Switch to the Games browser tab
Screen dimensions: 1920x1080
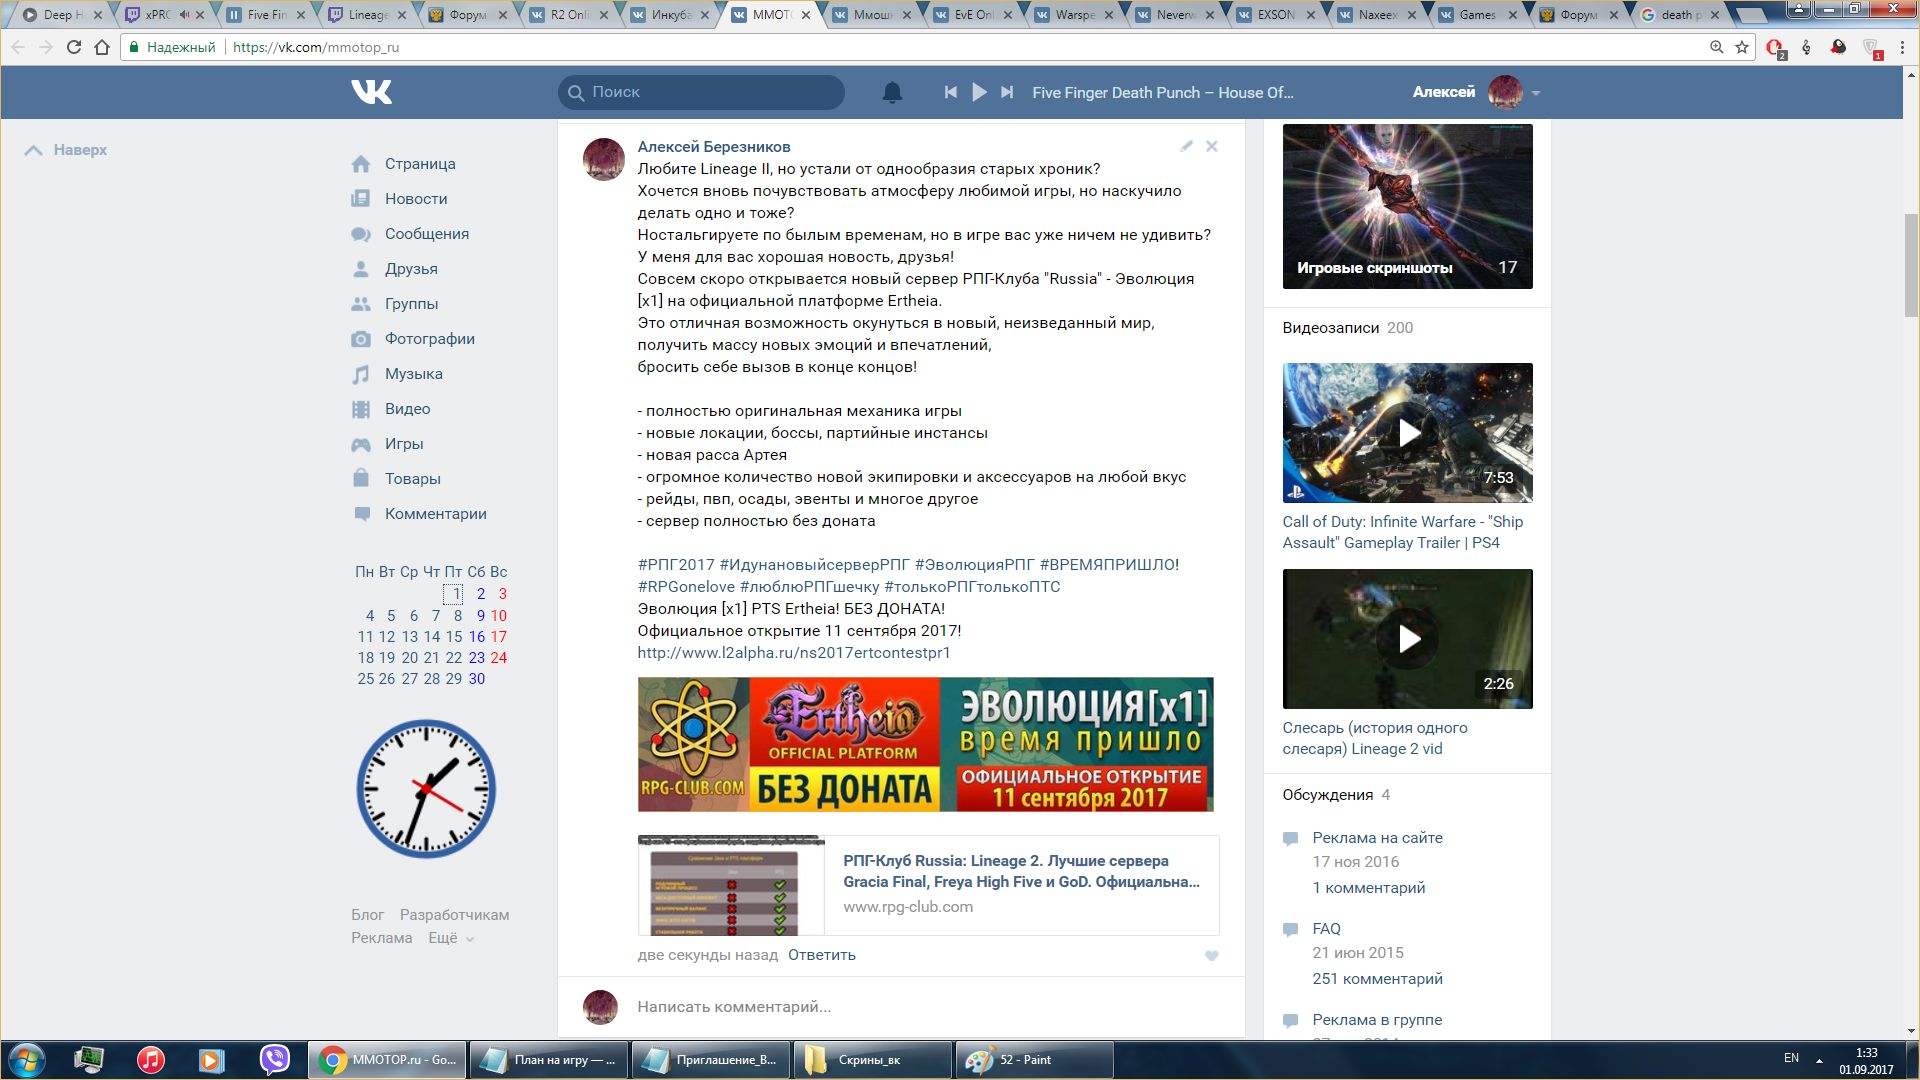coord(1478,14)
